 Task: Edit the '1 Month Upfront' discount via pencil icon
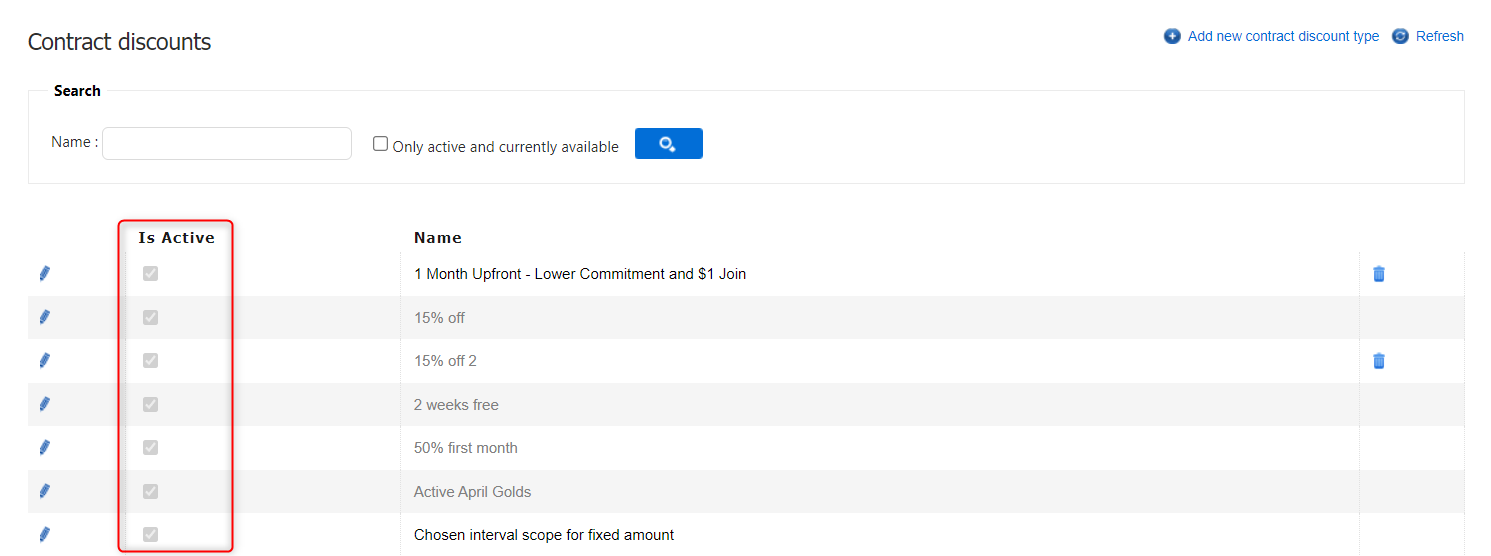click(x=45, y=274)
